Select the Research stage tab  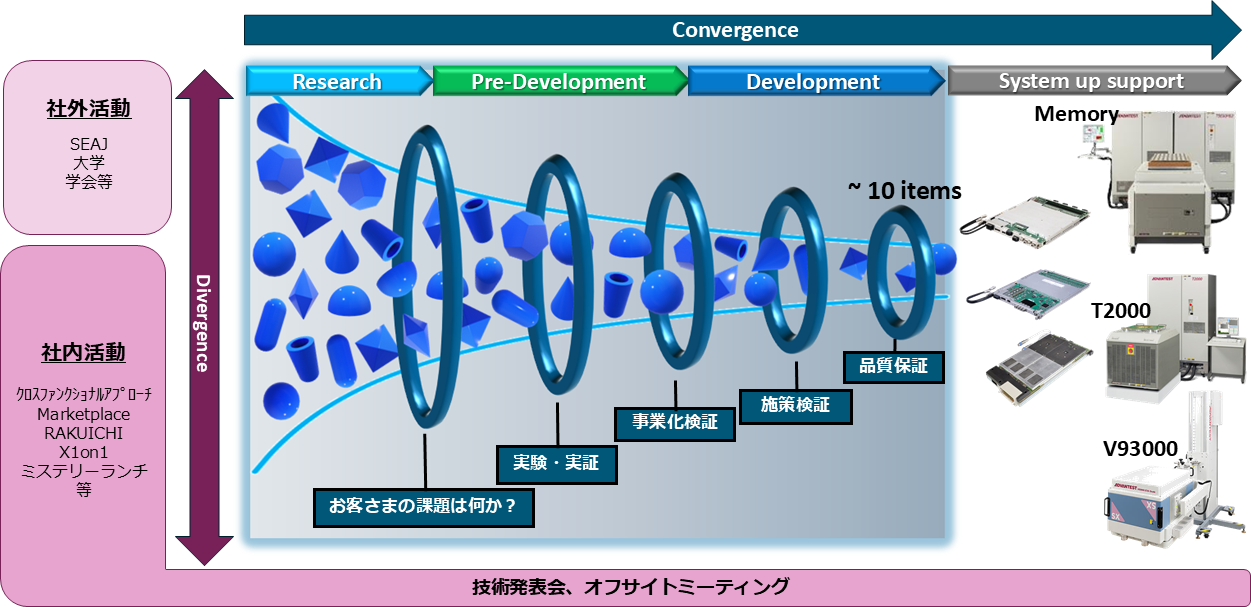(337, 82)
